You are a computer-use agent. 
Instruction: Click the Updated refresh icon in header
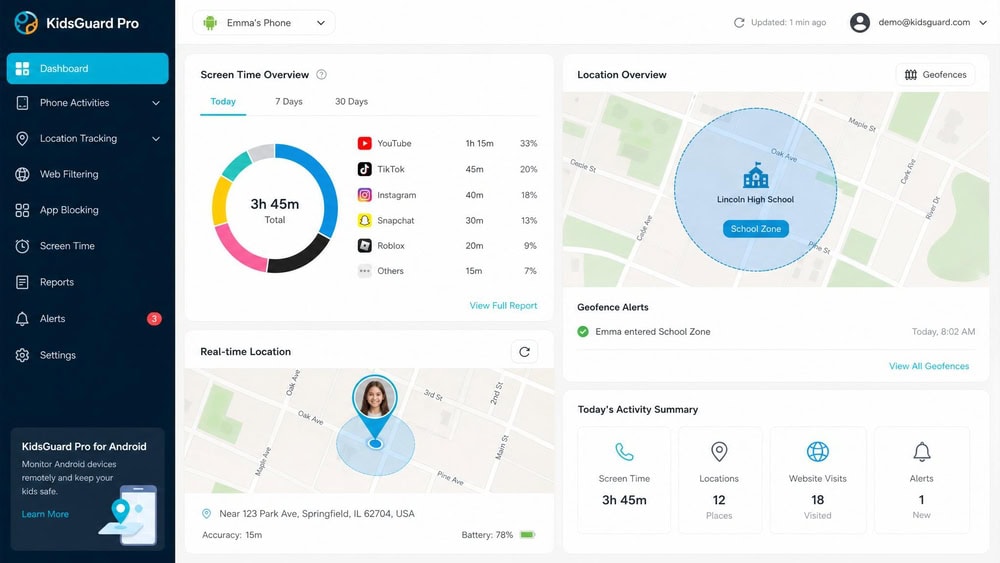pos(739,22)
